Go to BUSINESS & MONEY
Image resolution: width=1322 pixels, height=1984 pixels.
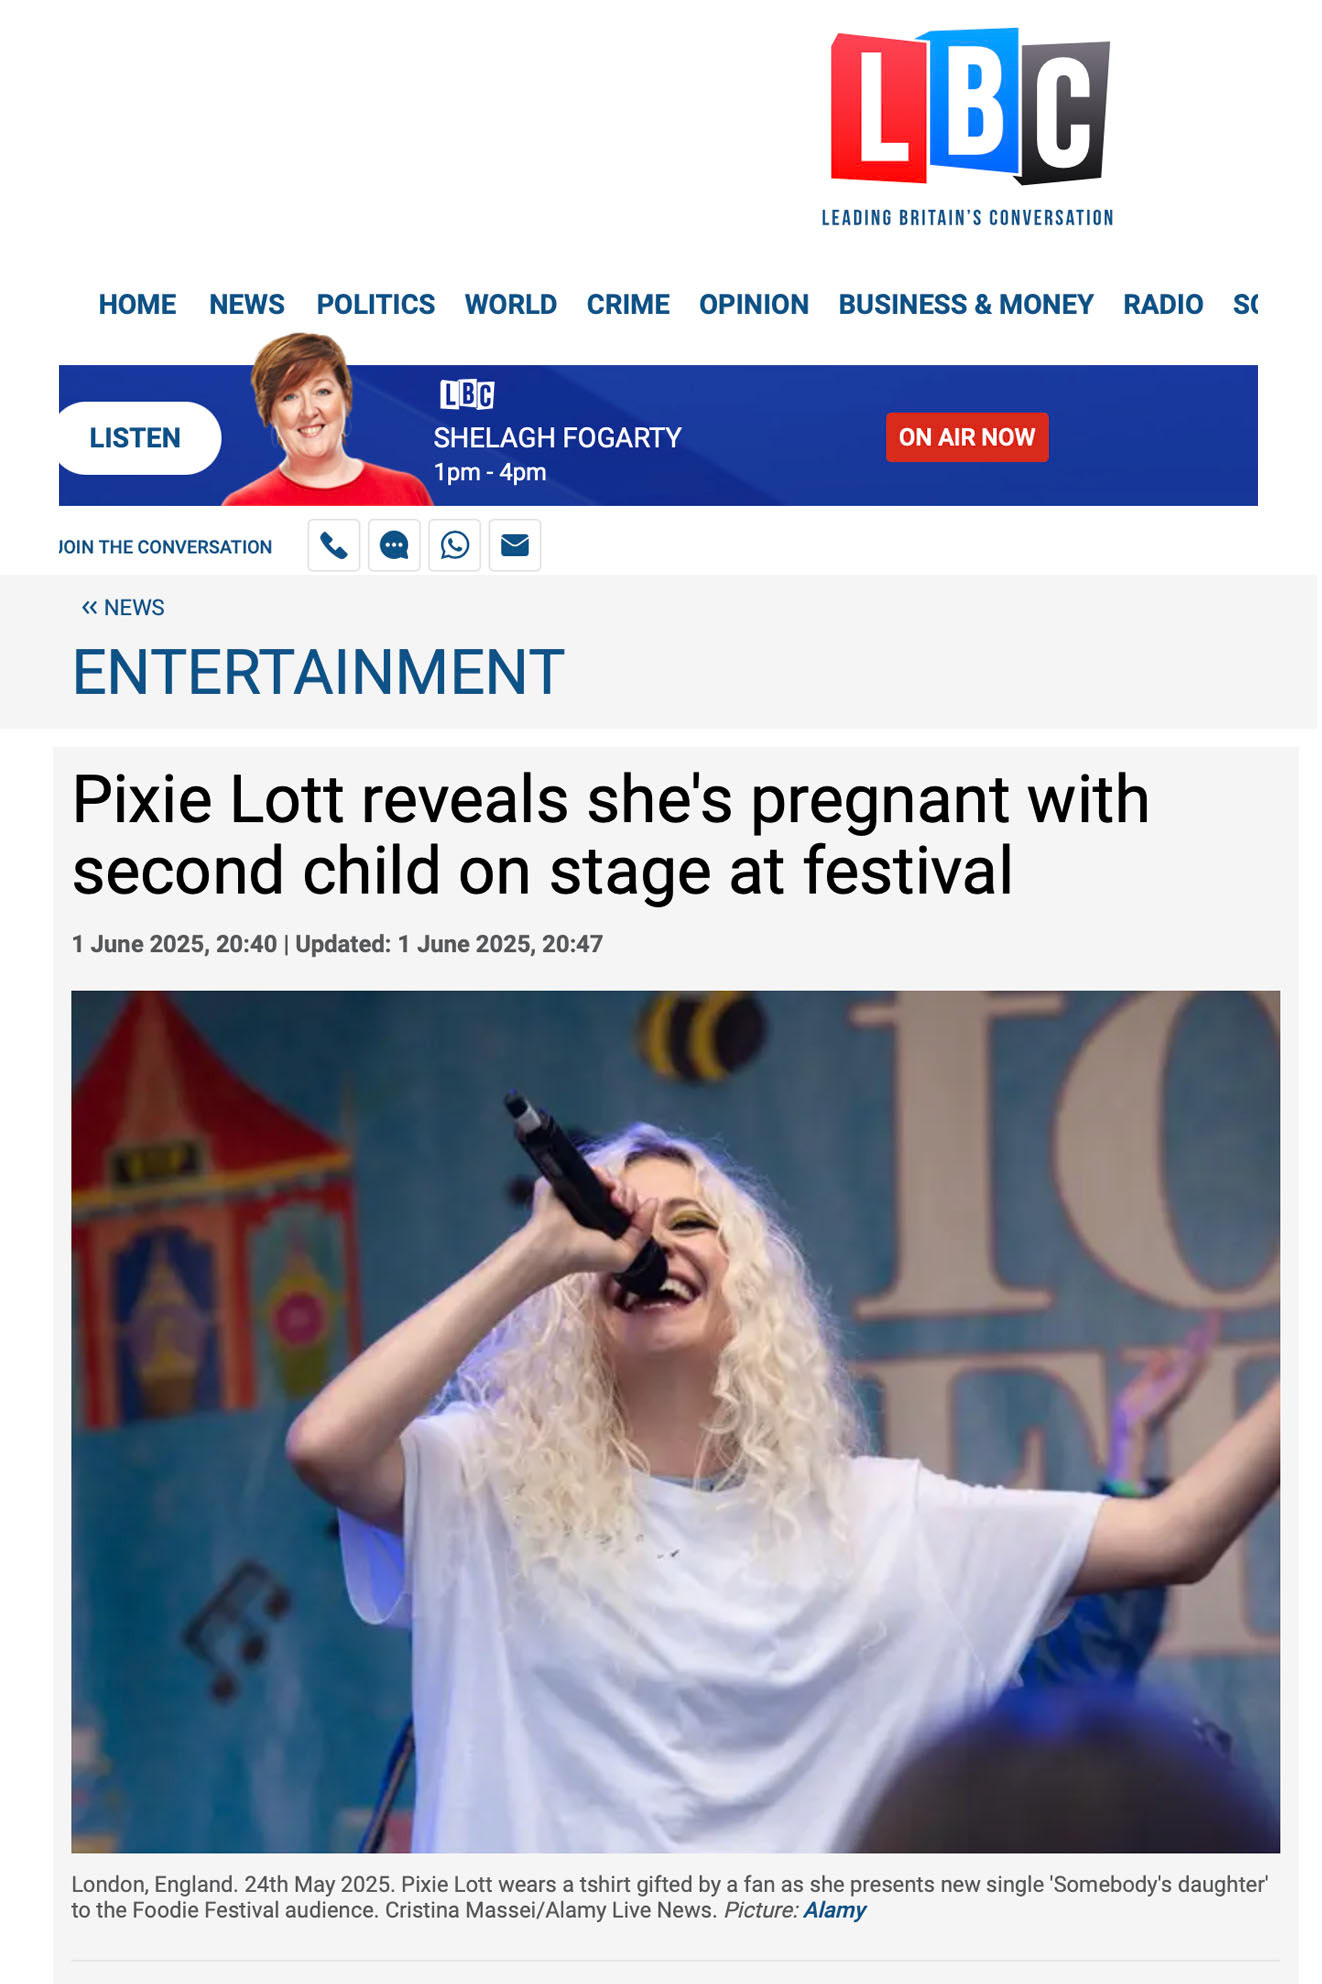[x=966, y=304]
